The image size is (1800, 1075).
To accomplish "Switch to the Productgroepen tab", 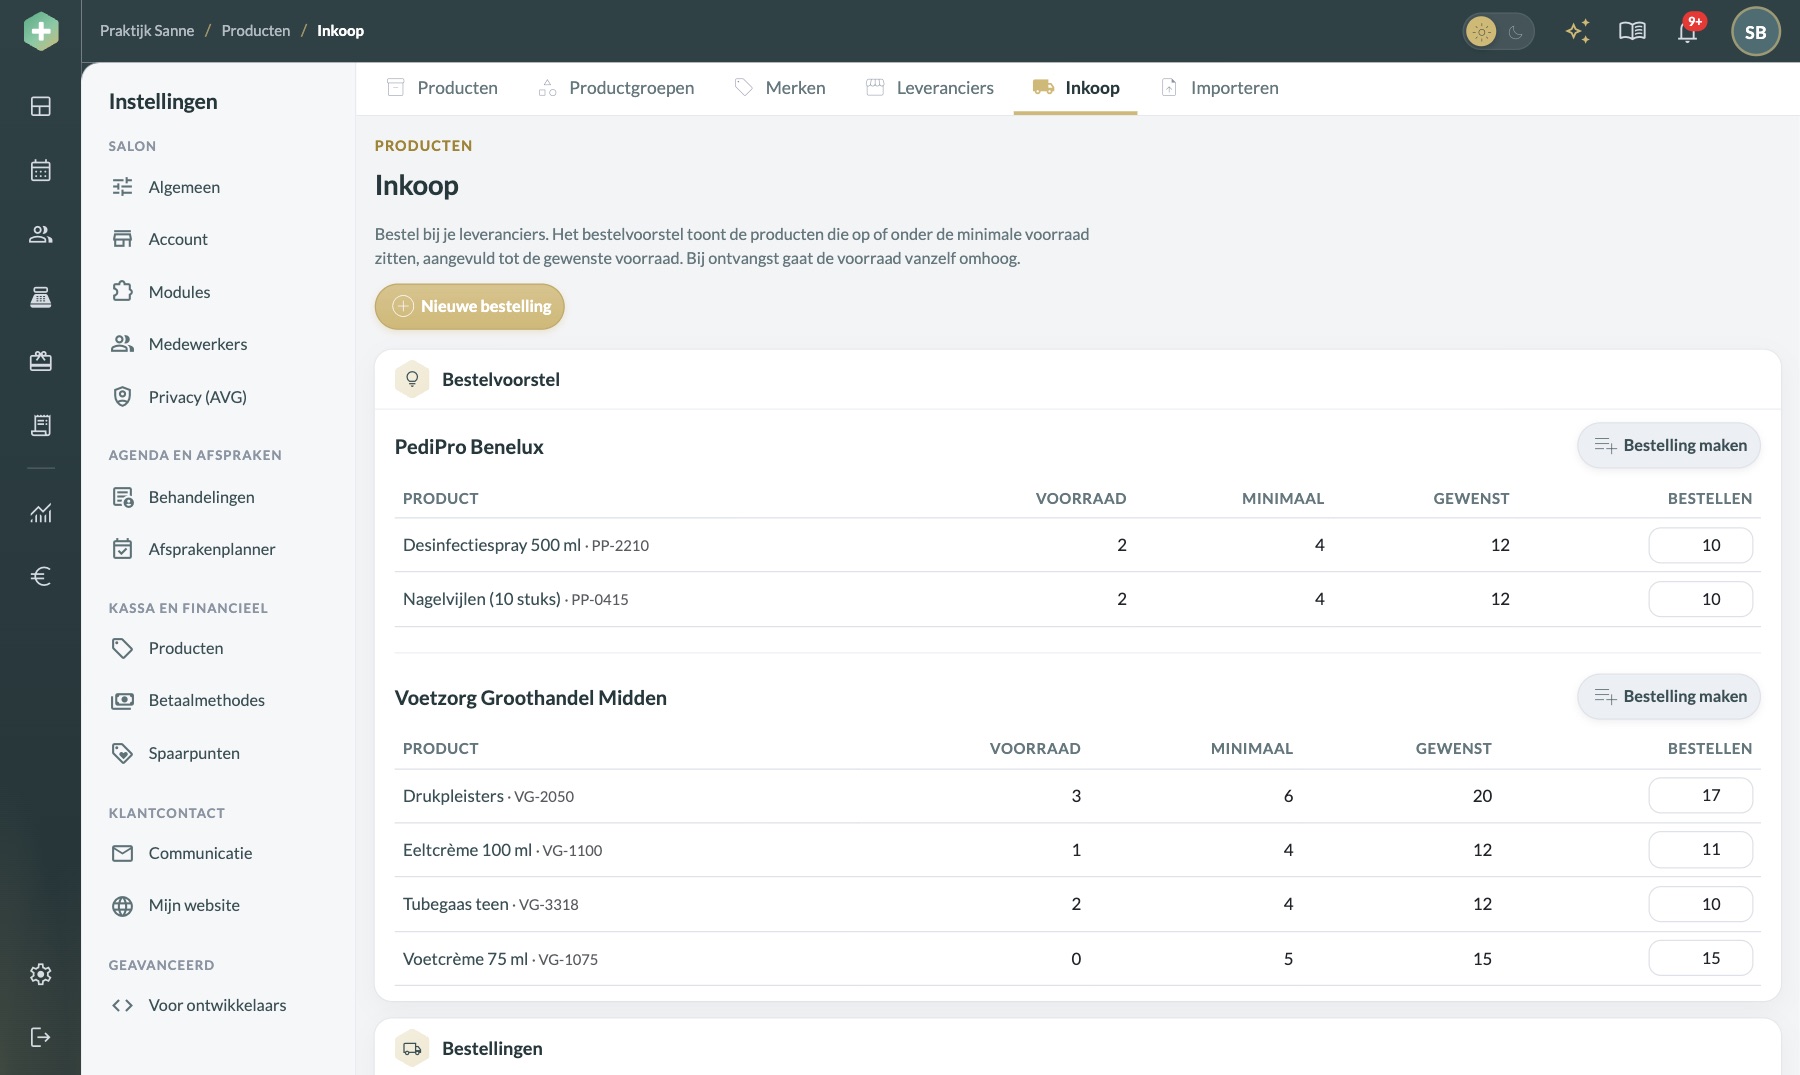I will pyautogui.click(x=616, y=88).
